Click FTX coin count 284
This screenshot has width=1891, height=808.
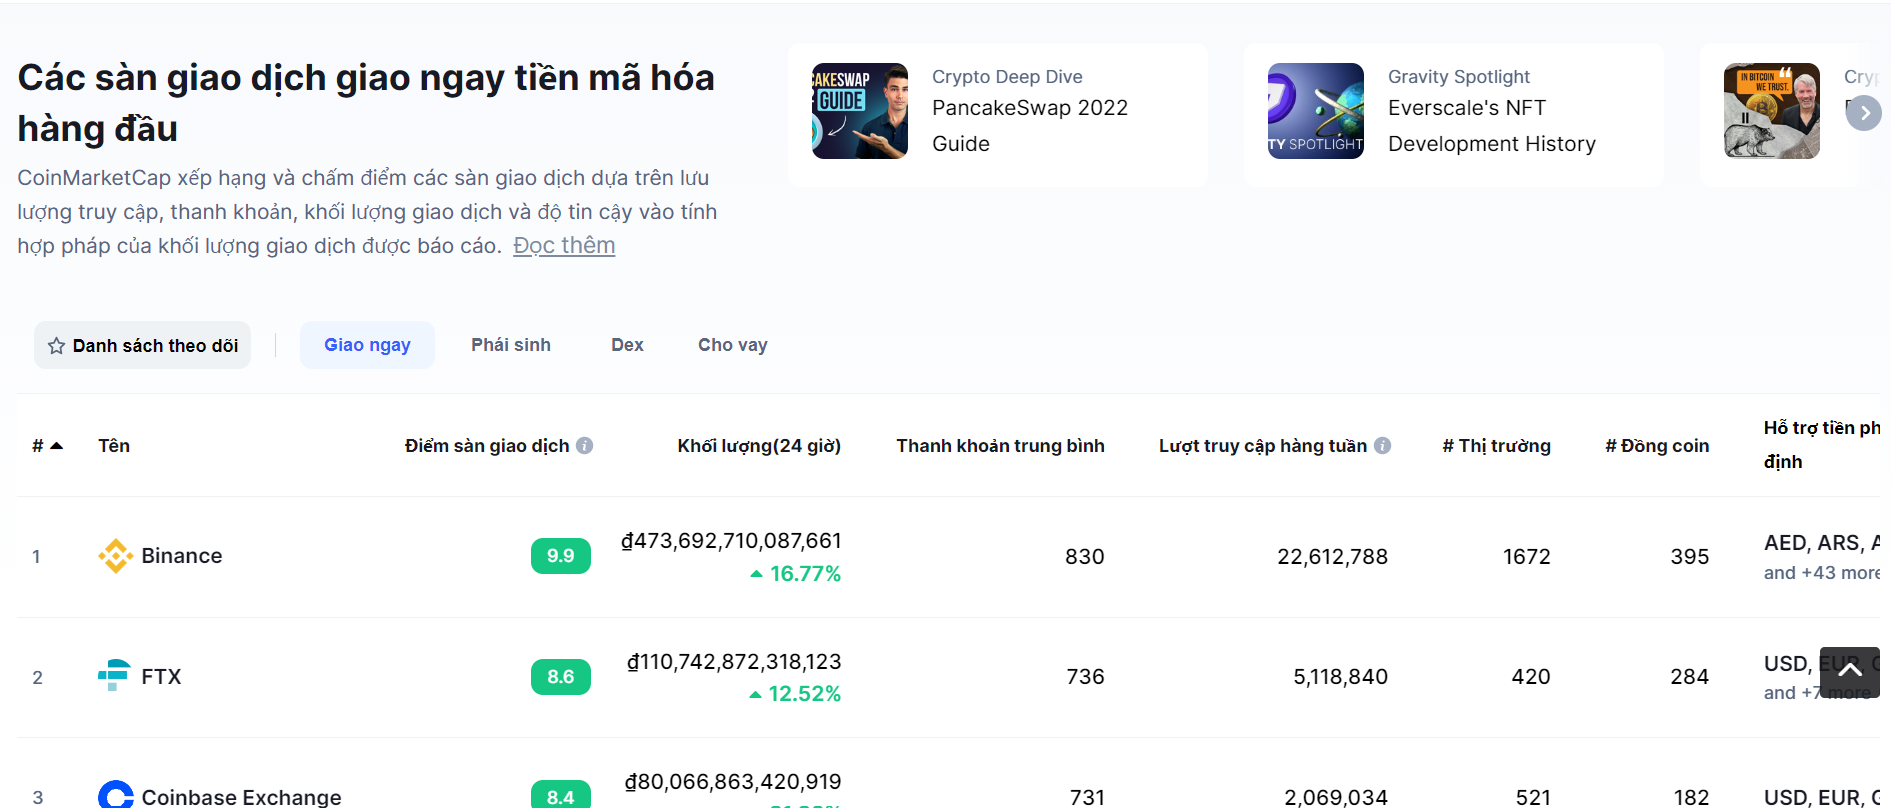coord(1690,677)
